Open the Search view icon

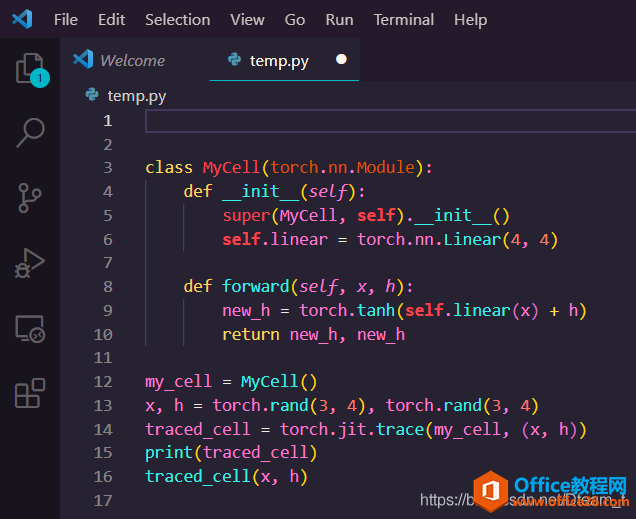pyautogui.click(x=30, y=133)
